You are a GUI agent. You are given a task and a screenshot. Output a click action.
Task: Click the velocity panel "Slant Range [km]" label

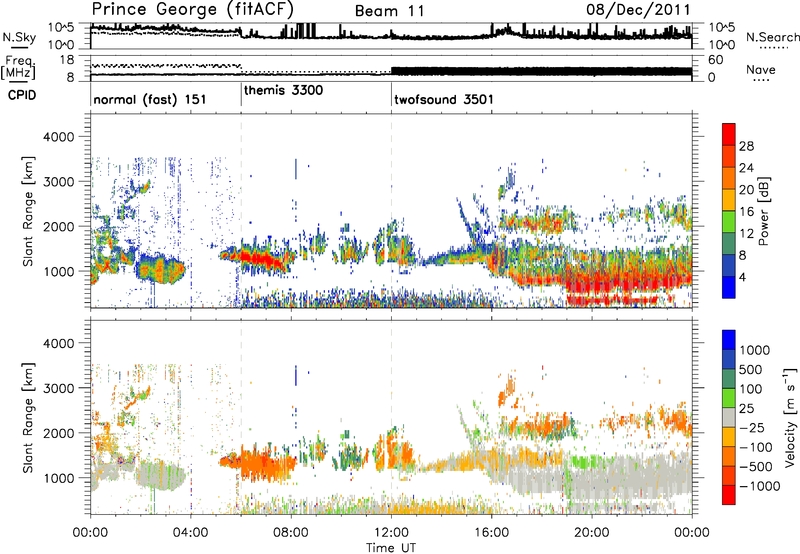pos(29,418)
